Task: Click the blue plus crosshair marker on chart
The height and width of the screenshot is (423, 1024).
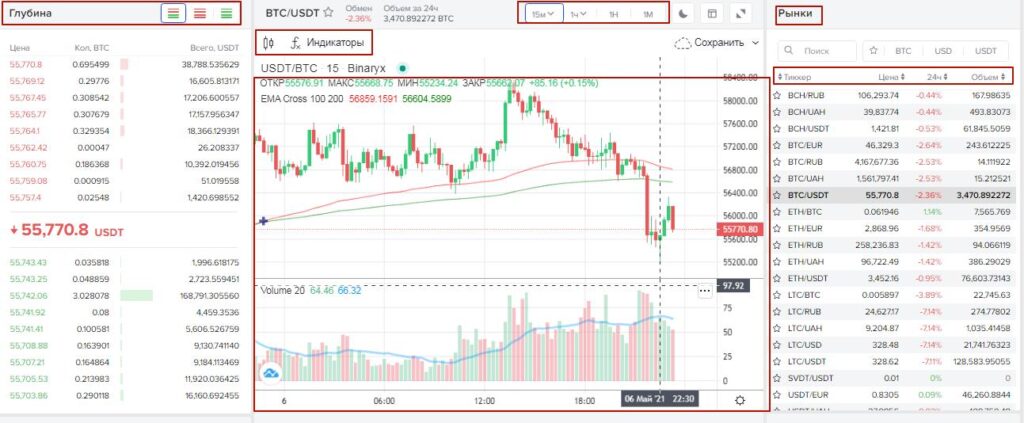Action: point(263,221)
